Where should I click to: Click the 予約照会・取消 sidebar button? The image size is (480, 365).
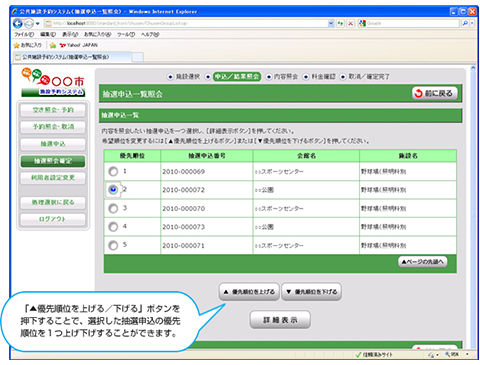tap(53, 127)
